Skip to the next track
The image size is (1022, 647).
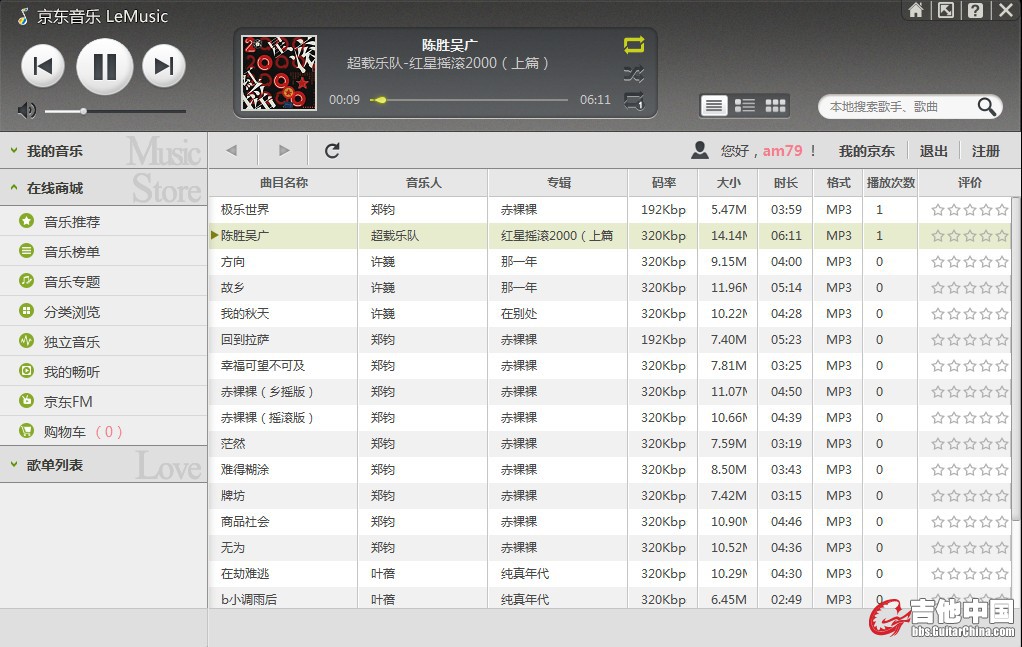tap(164, 66)
